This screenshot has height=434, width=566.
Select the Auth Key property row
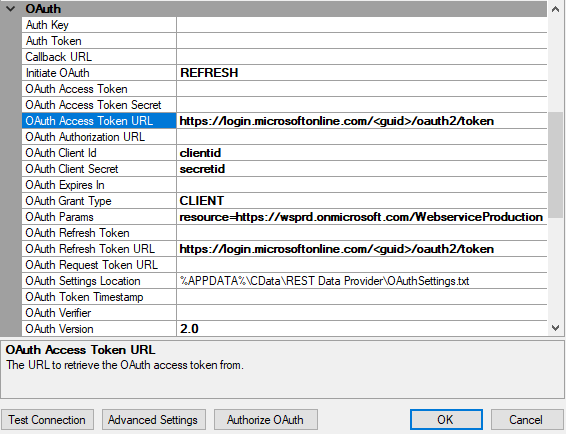point(284,25)
